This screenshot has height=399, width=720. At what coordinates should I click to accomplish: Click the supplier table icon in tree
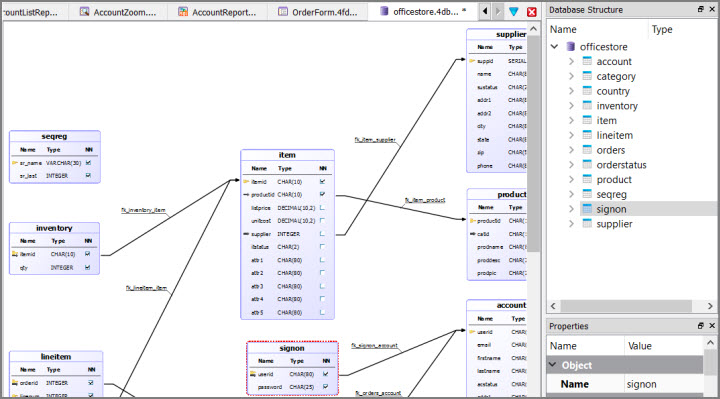(587, 223)
